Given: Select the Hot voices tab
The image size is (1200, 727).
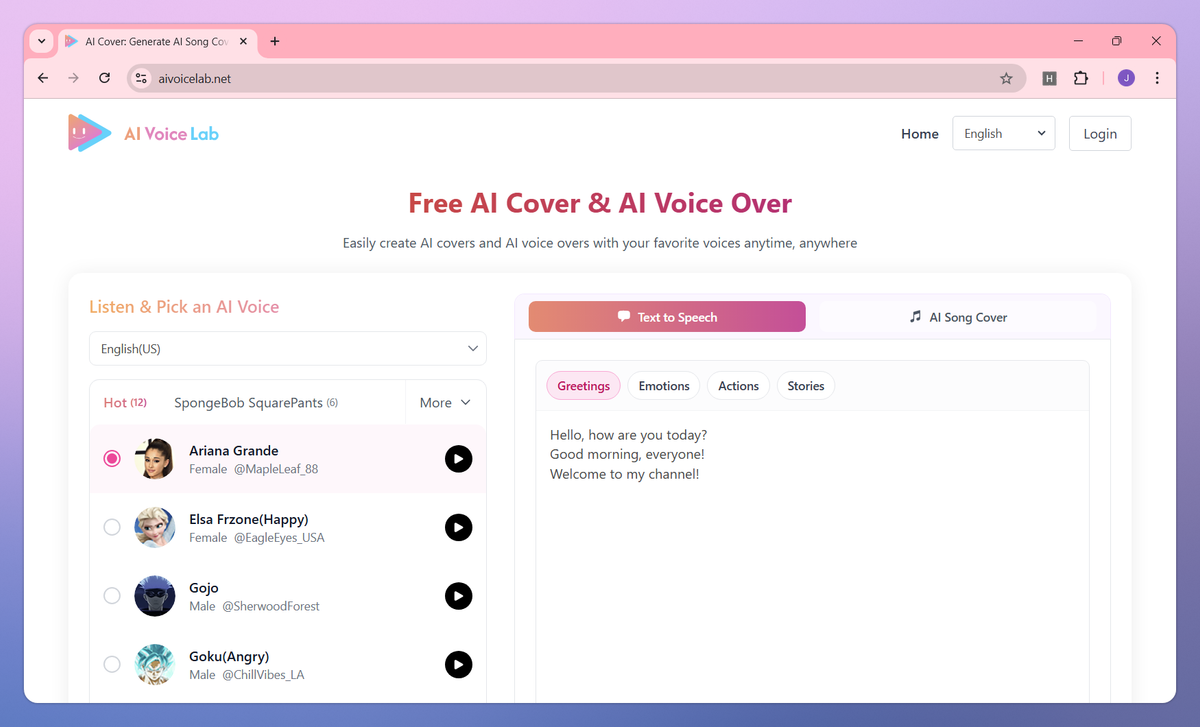Looking at the screenshot, I should click(125, 402).
